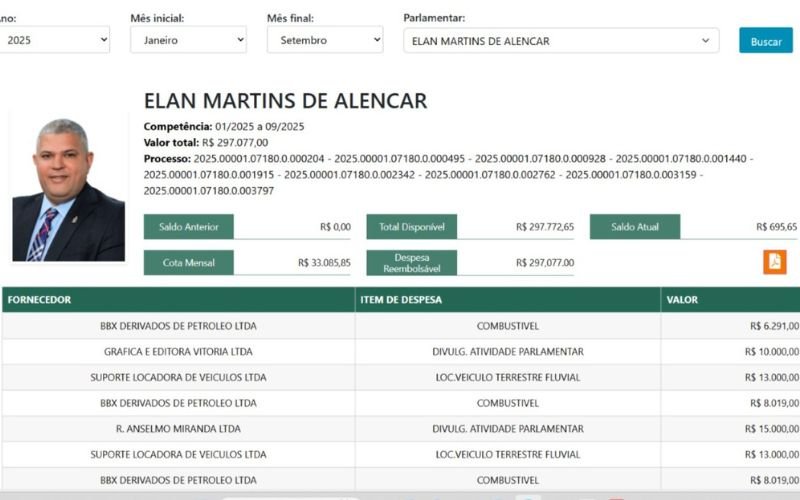Click the Total Disponível green label
The height and width of the screenshot is (500, 800).
(411, 227)
